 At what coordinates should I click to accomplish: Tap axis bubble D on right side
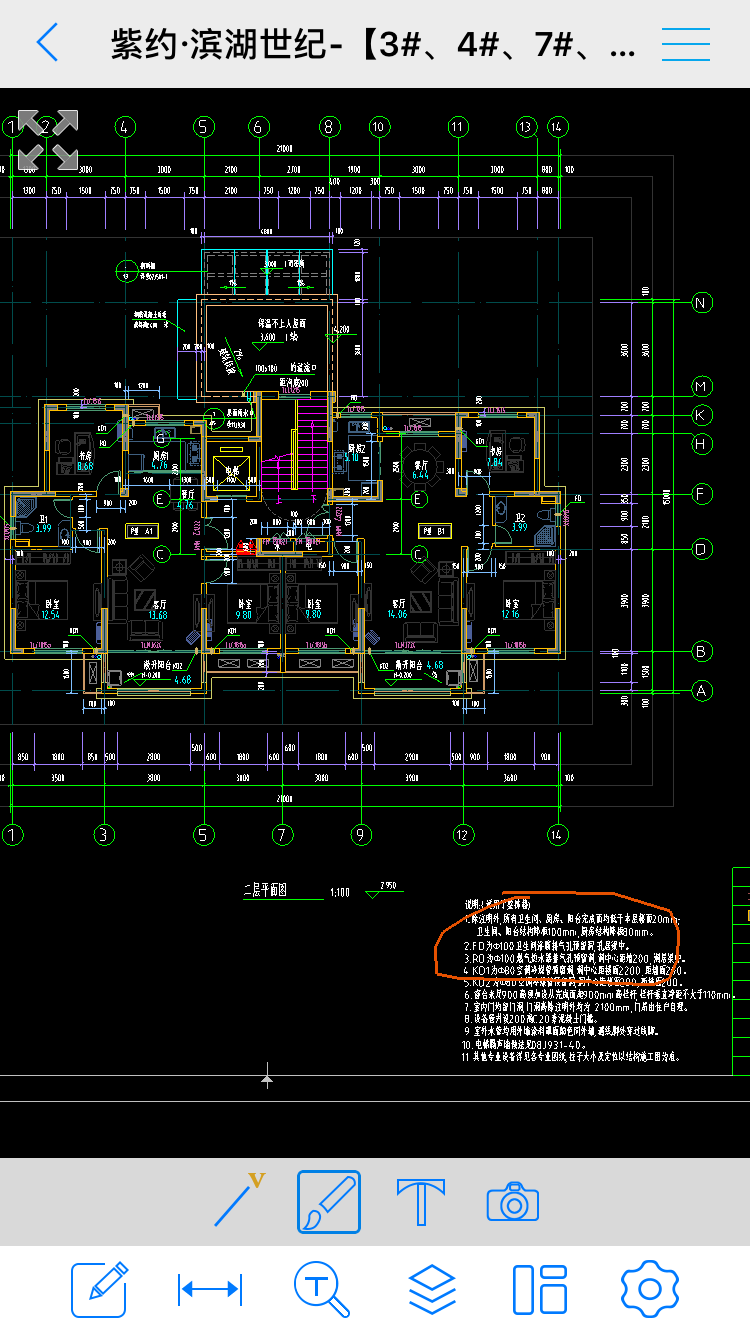click(701, 549)
